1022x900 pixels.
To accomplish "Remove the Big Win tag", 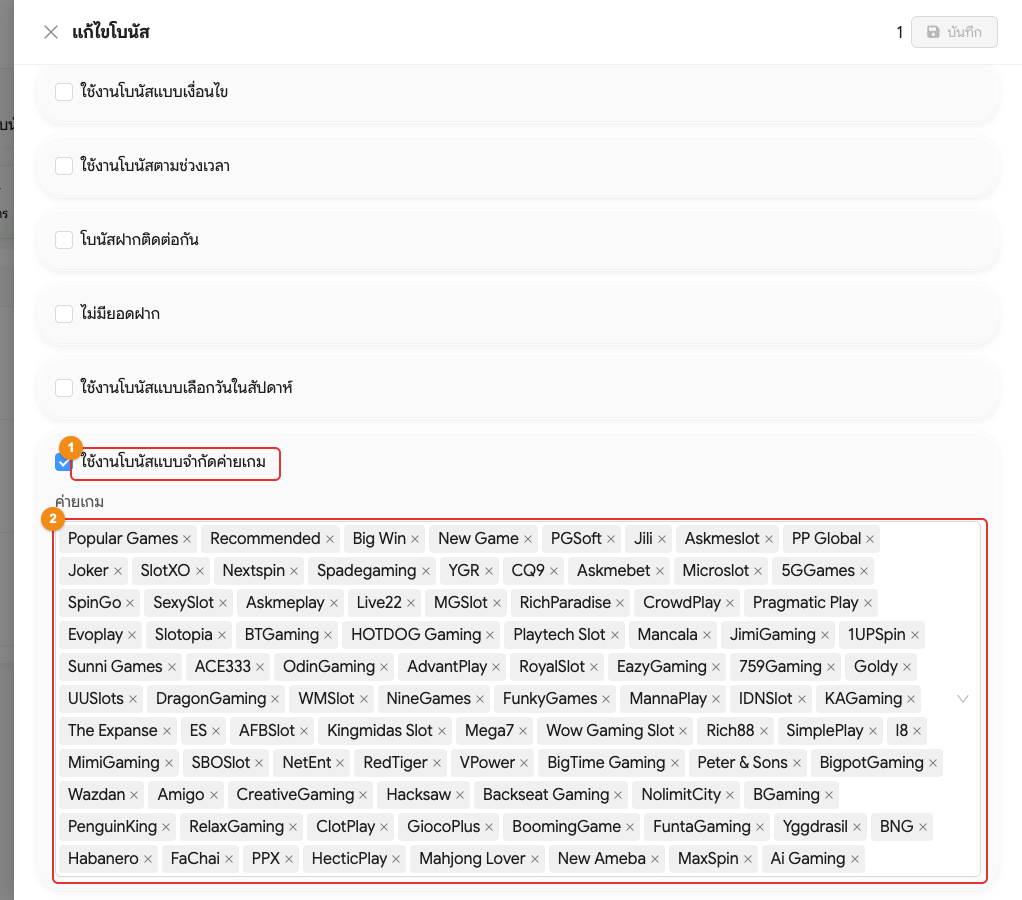I will point(415,539).
